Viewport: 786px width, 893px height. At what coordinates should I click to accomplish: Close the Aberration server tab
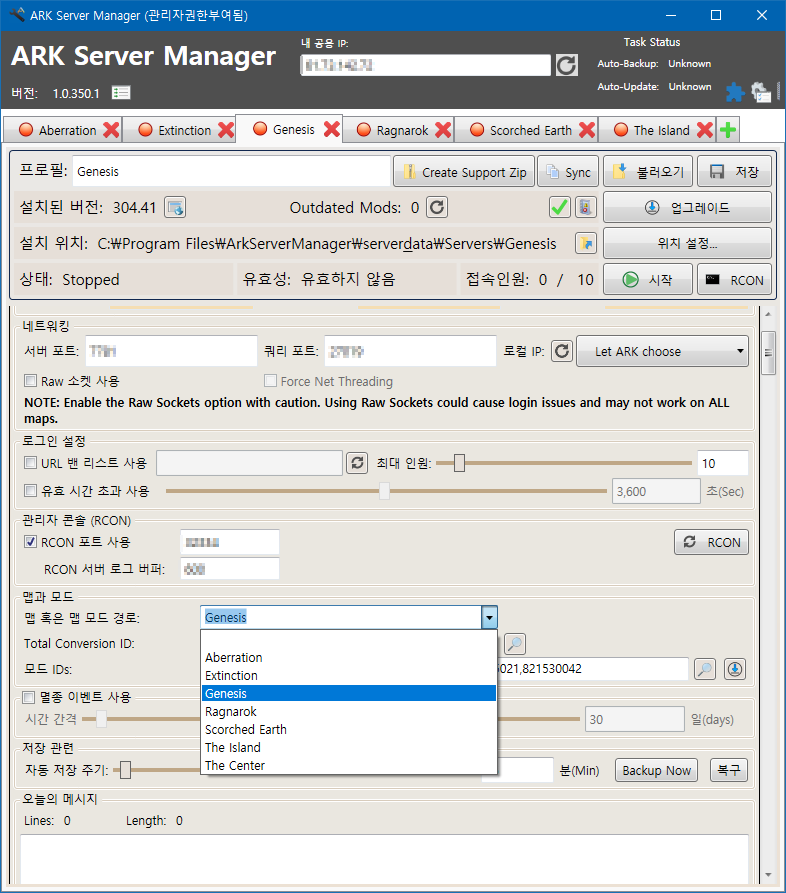[x=112, y=130]
